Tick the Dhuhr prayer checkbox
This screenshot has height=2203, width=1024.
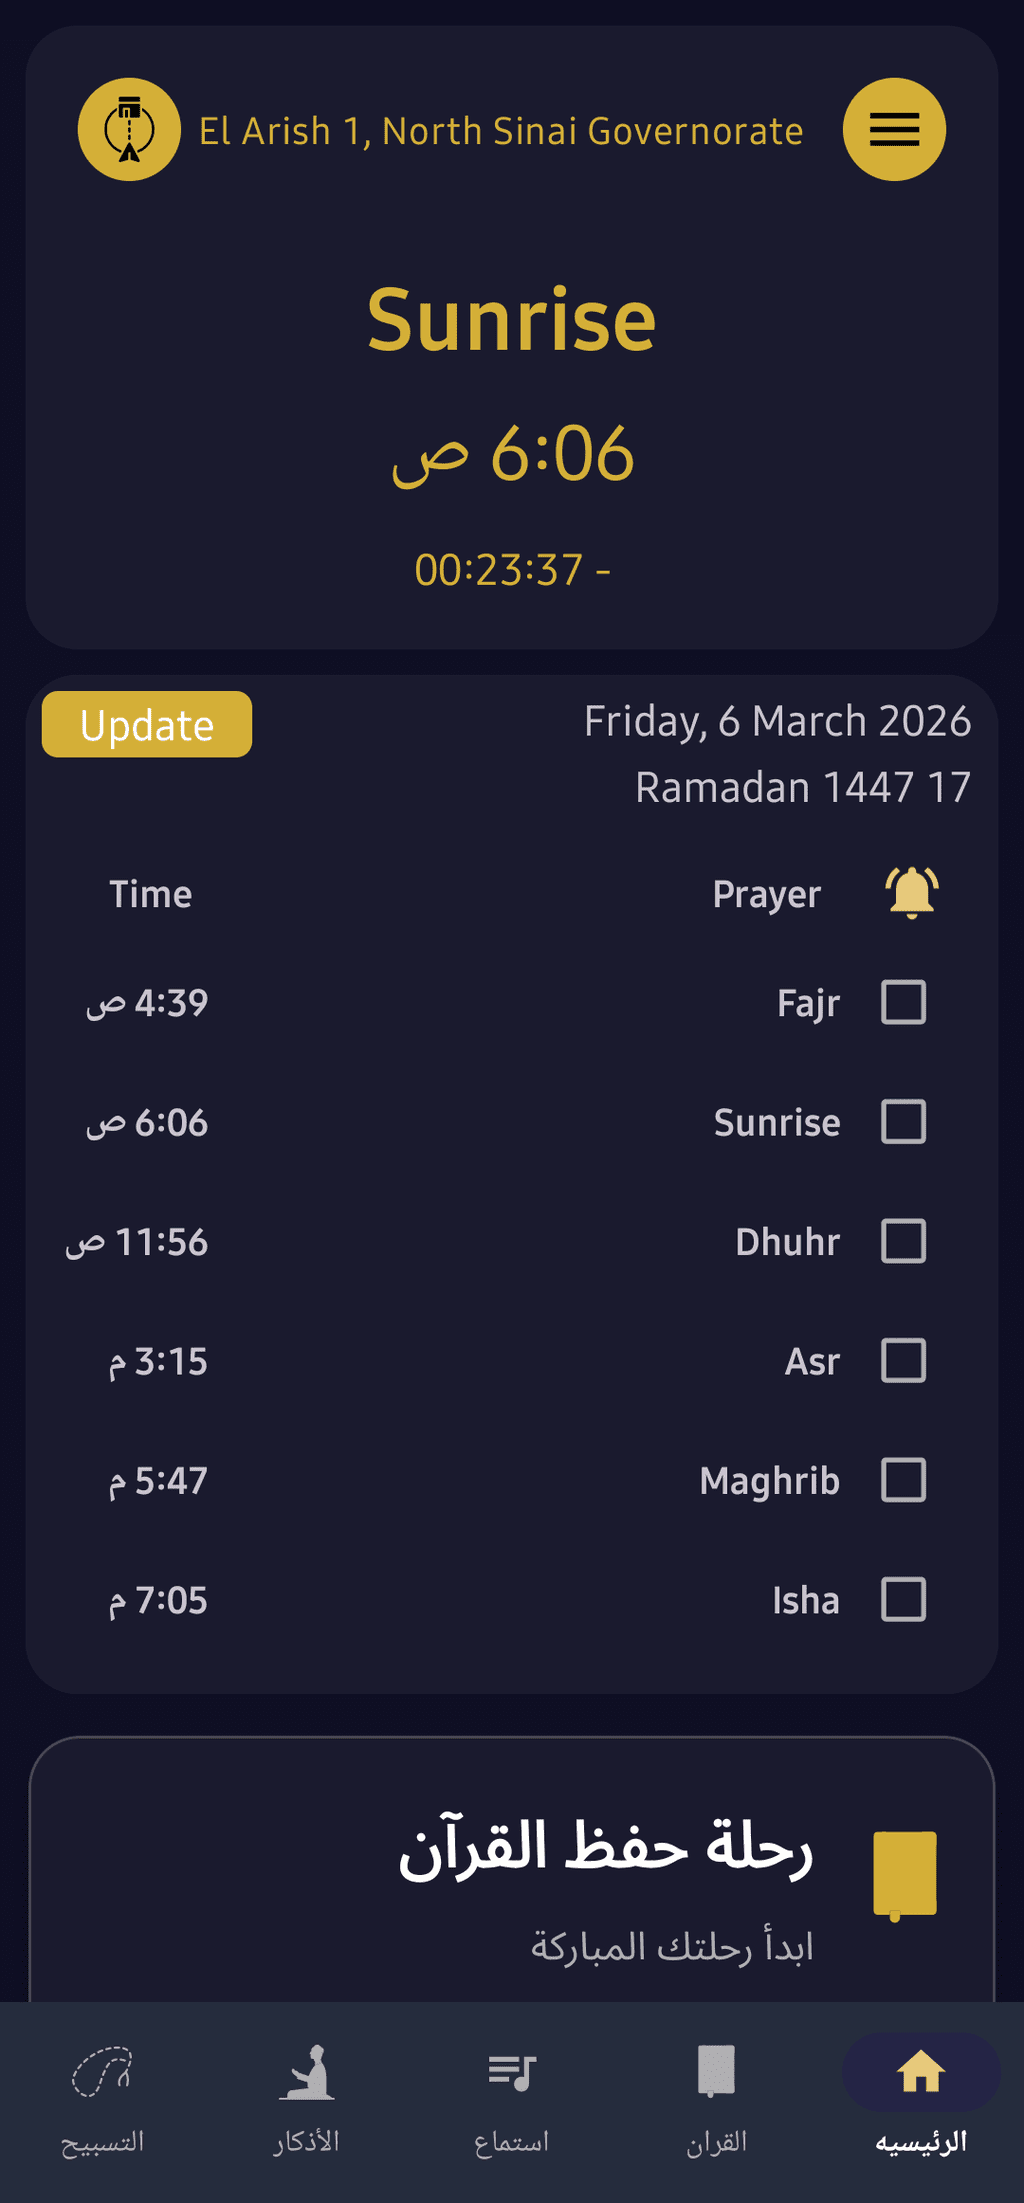(903, 1241)
